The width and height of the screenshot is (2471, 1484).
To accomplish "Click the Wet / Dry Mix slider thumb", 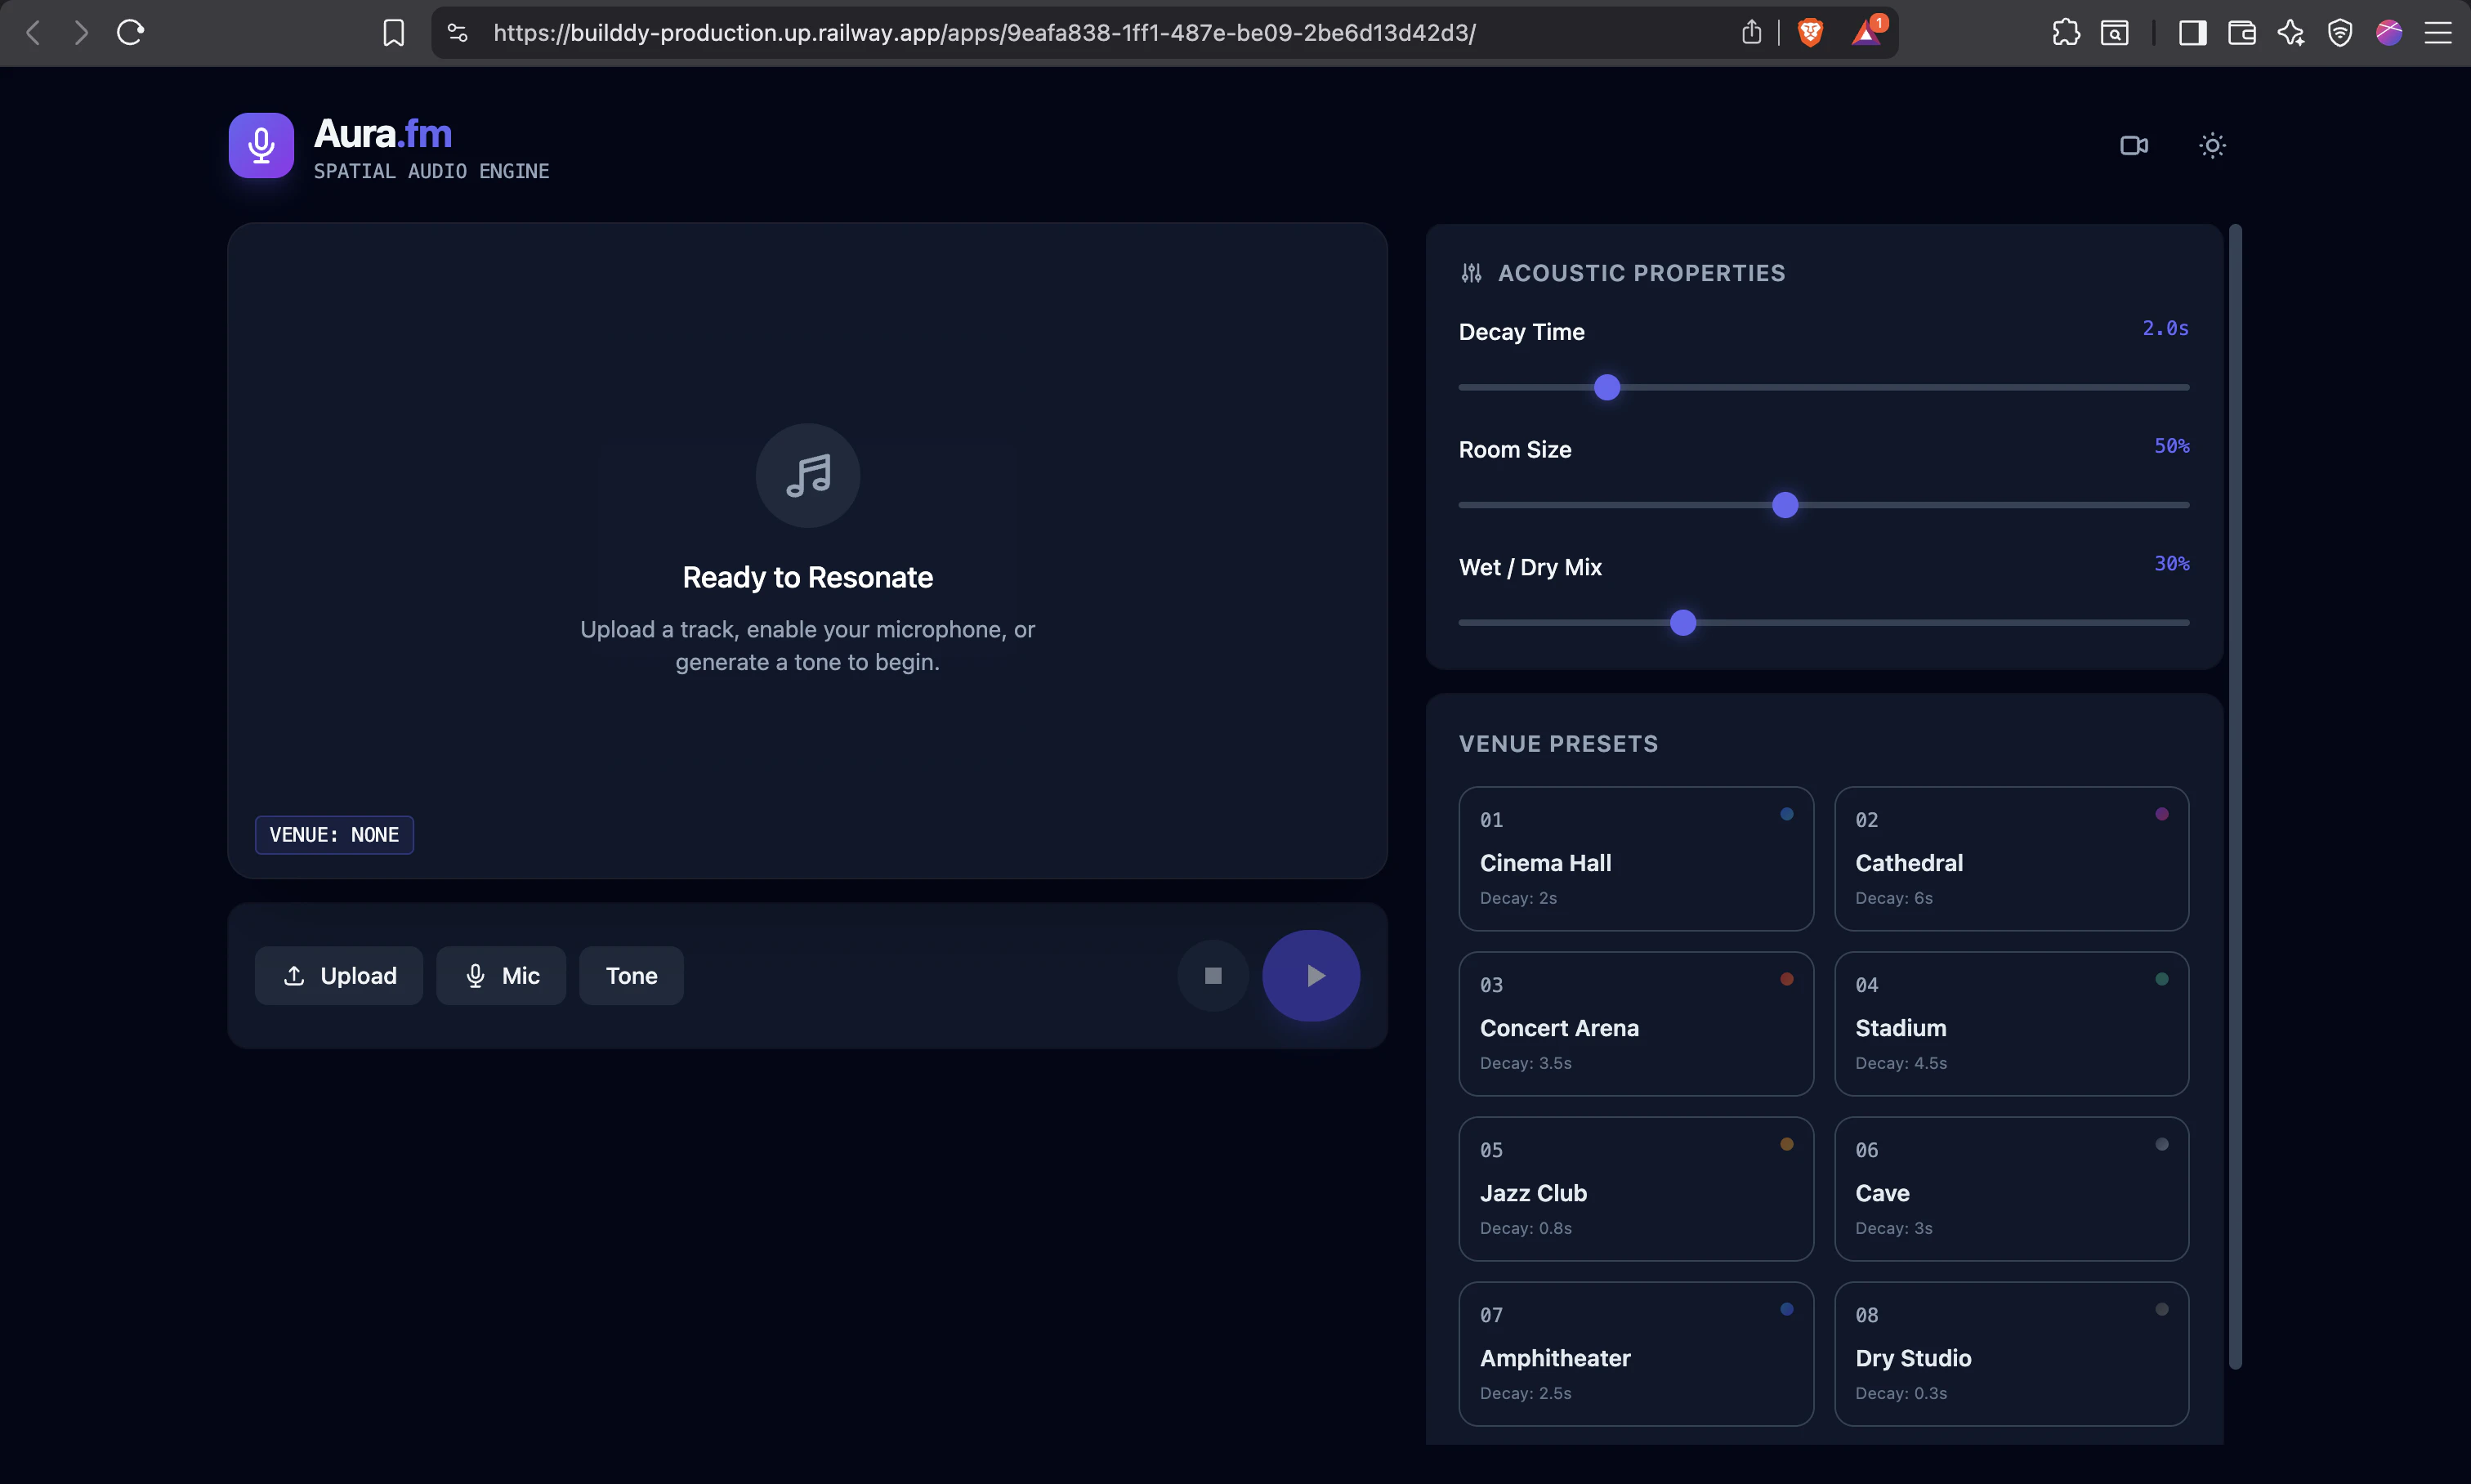I will coord(1683,623).
